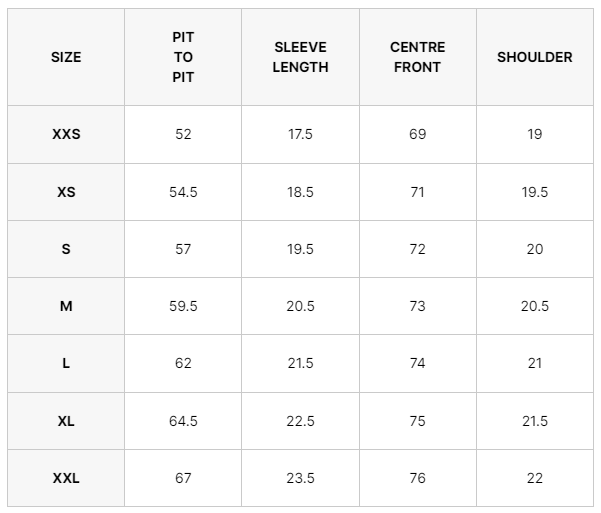Select the PIT TO PIT header cell
This screenshot has height=513, width=601.
tap(183, 57)
